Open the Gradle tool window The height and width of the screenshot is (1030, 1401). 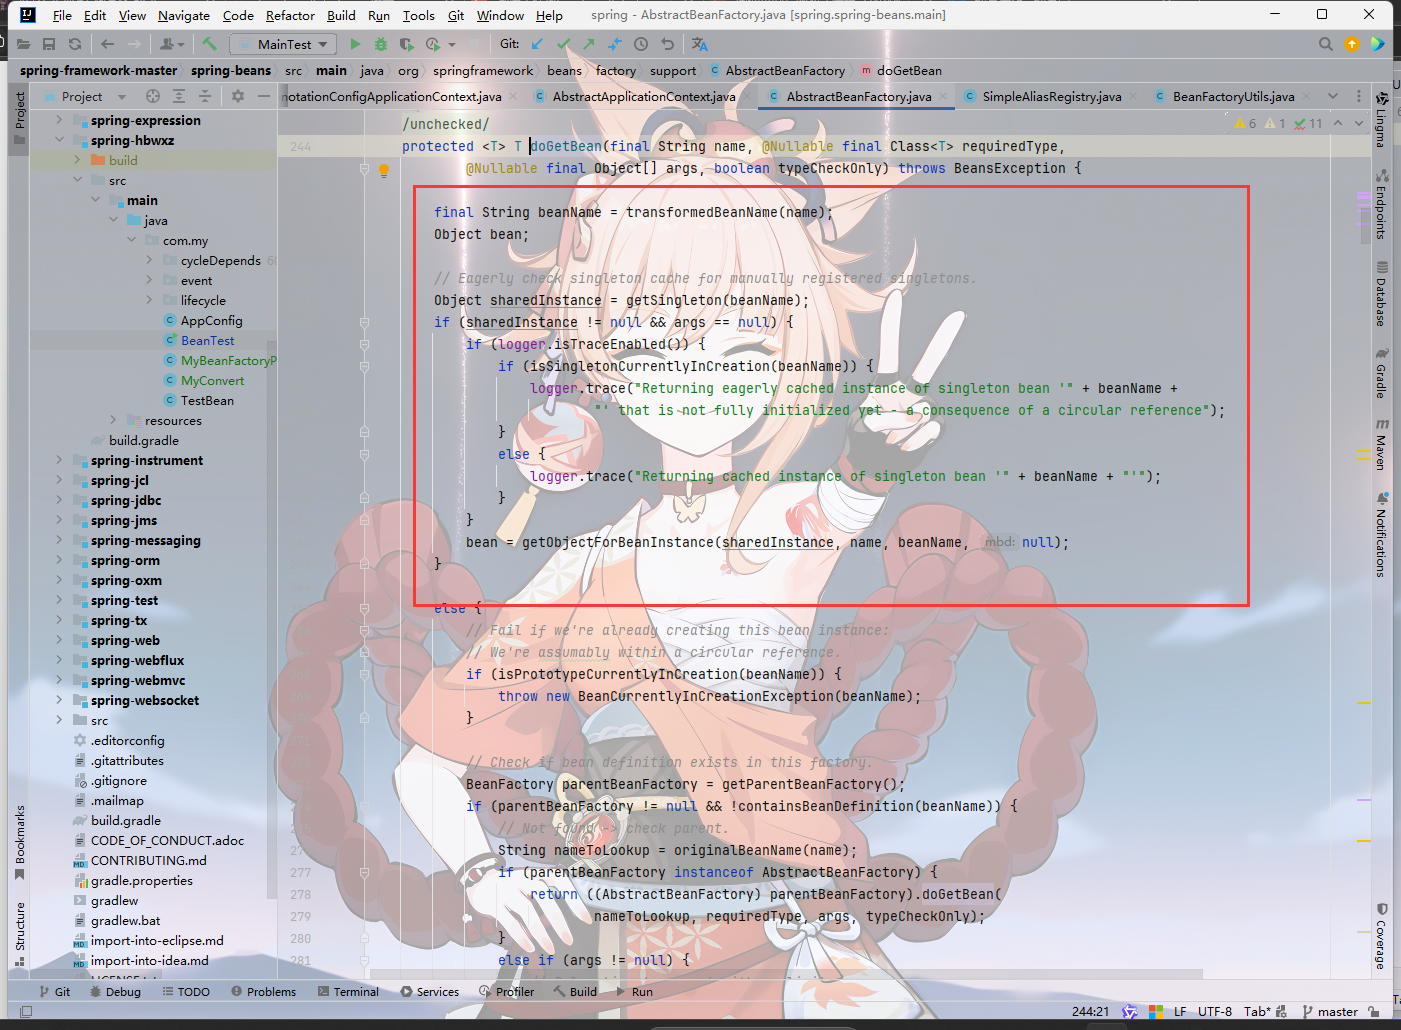pos(1381,373)
